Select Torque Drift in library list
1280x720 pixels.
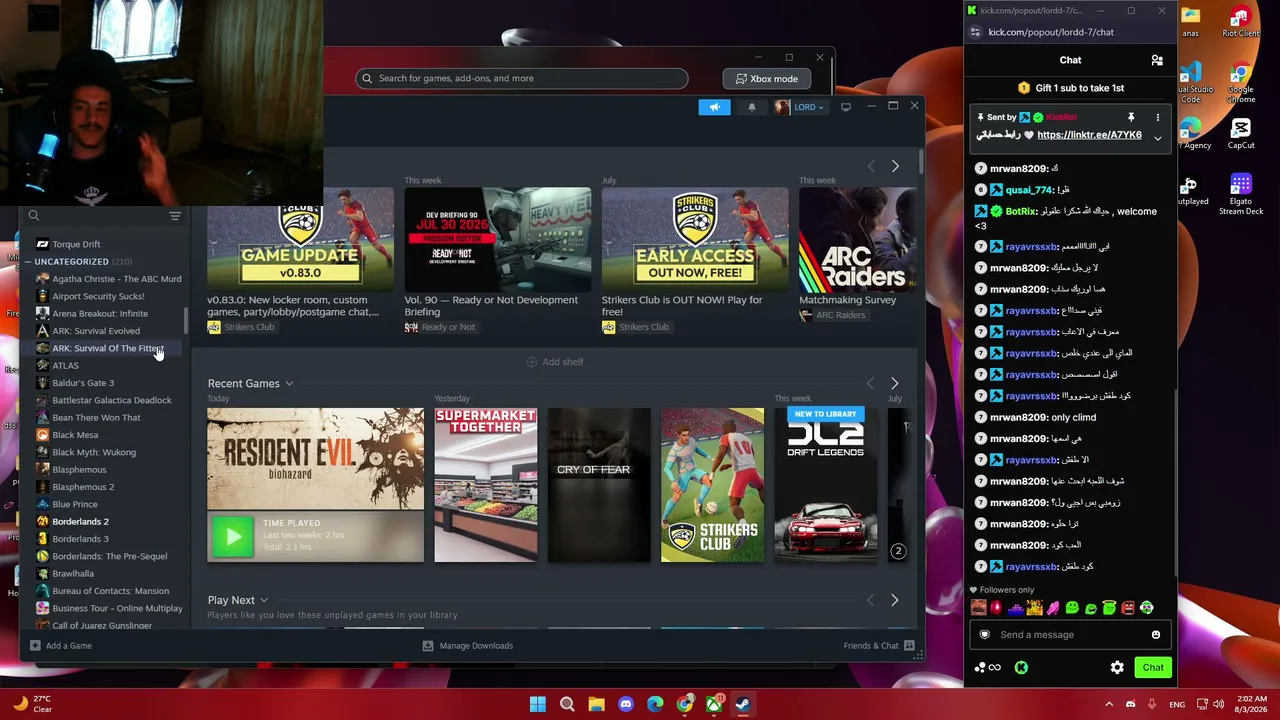[x=76, y=244]
